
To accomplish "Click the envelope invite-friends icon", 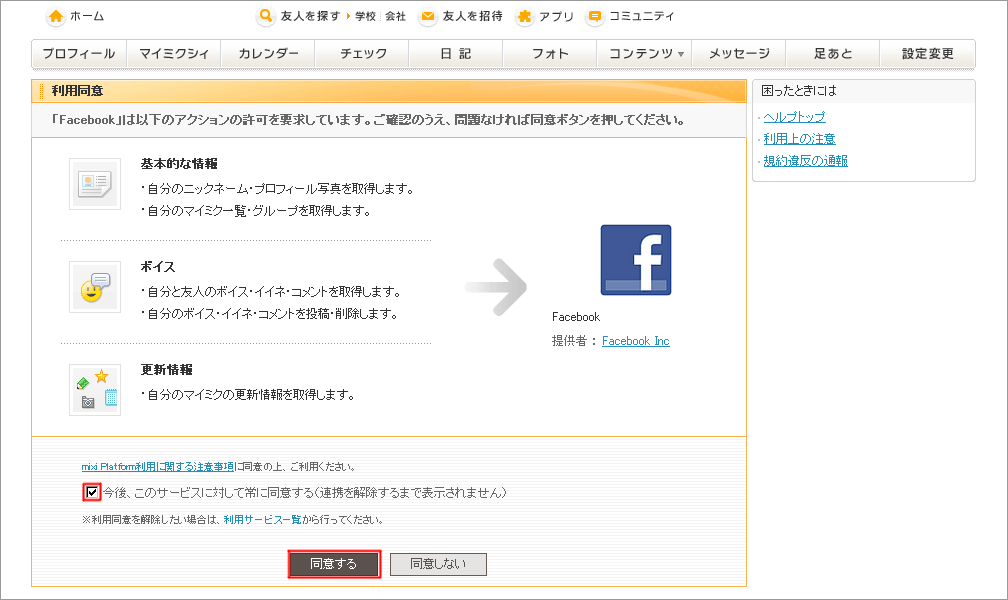I will [428, 16].
